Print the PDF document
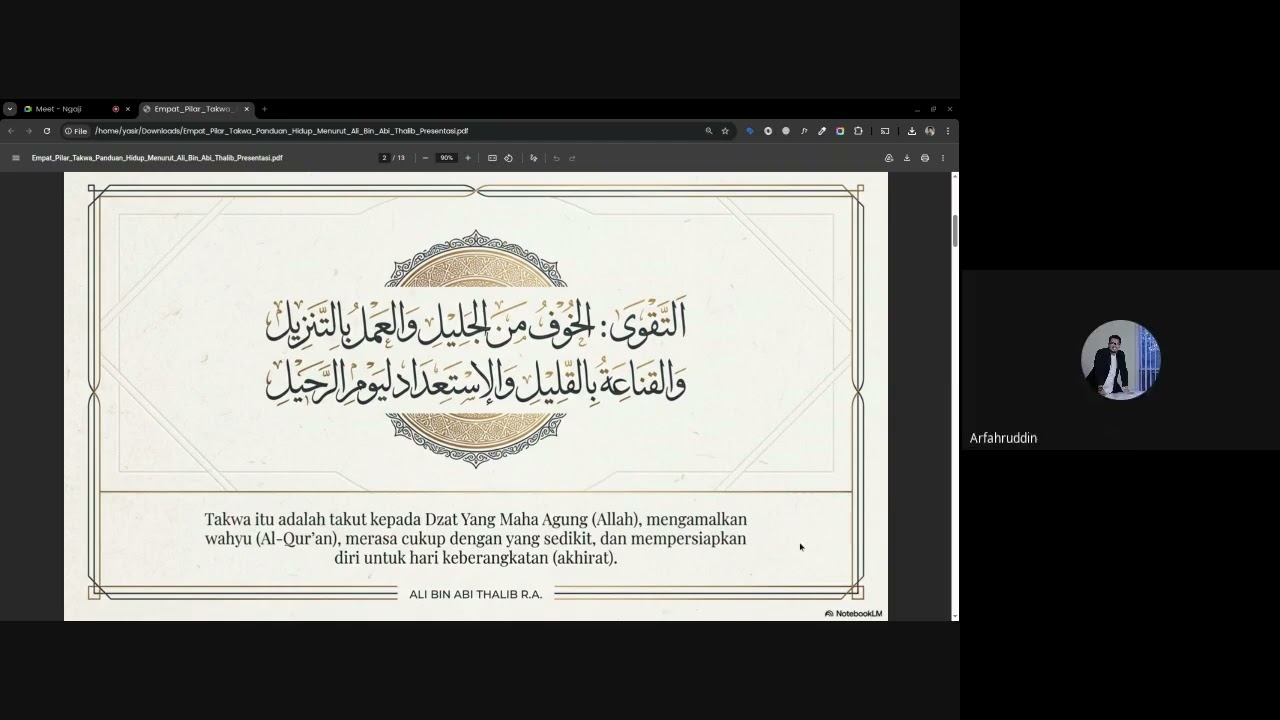1280x720 pixels. click(925, 158)
